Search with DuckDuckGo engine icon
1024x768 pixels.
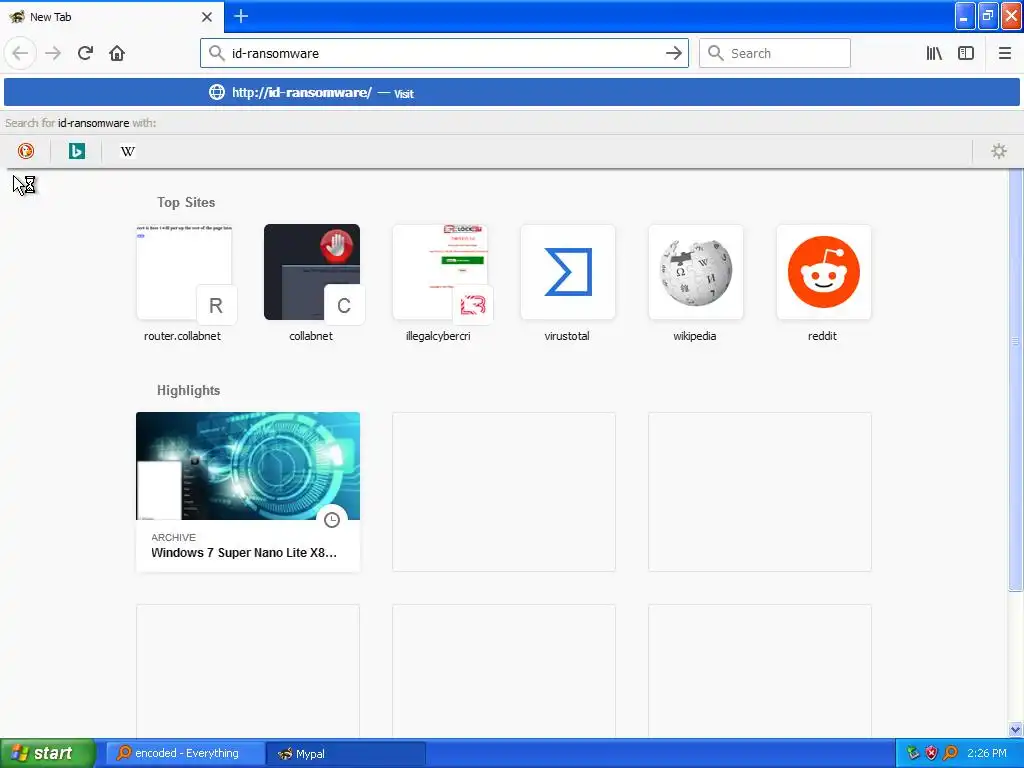[x=25, y=151]
